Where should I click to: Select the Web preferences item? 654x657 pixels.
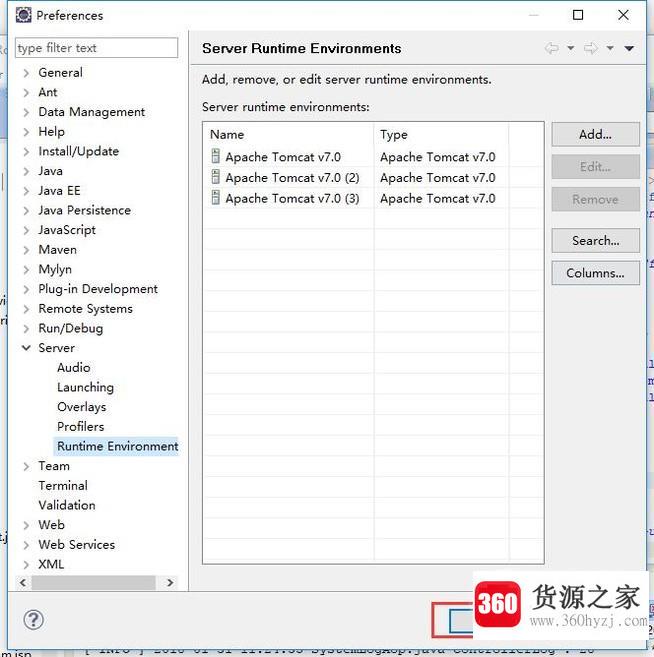[52, 525]
